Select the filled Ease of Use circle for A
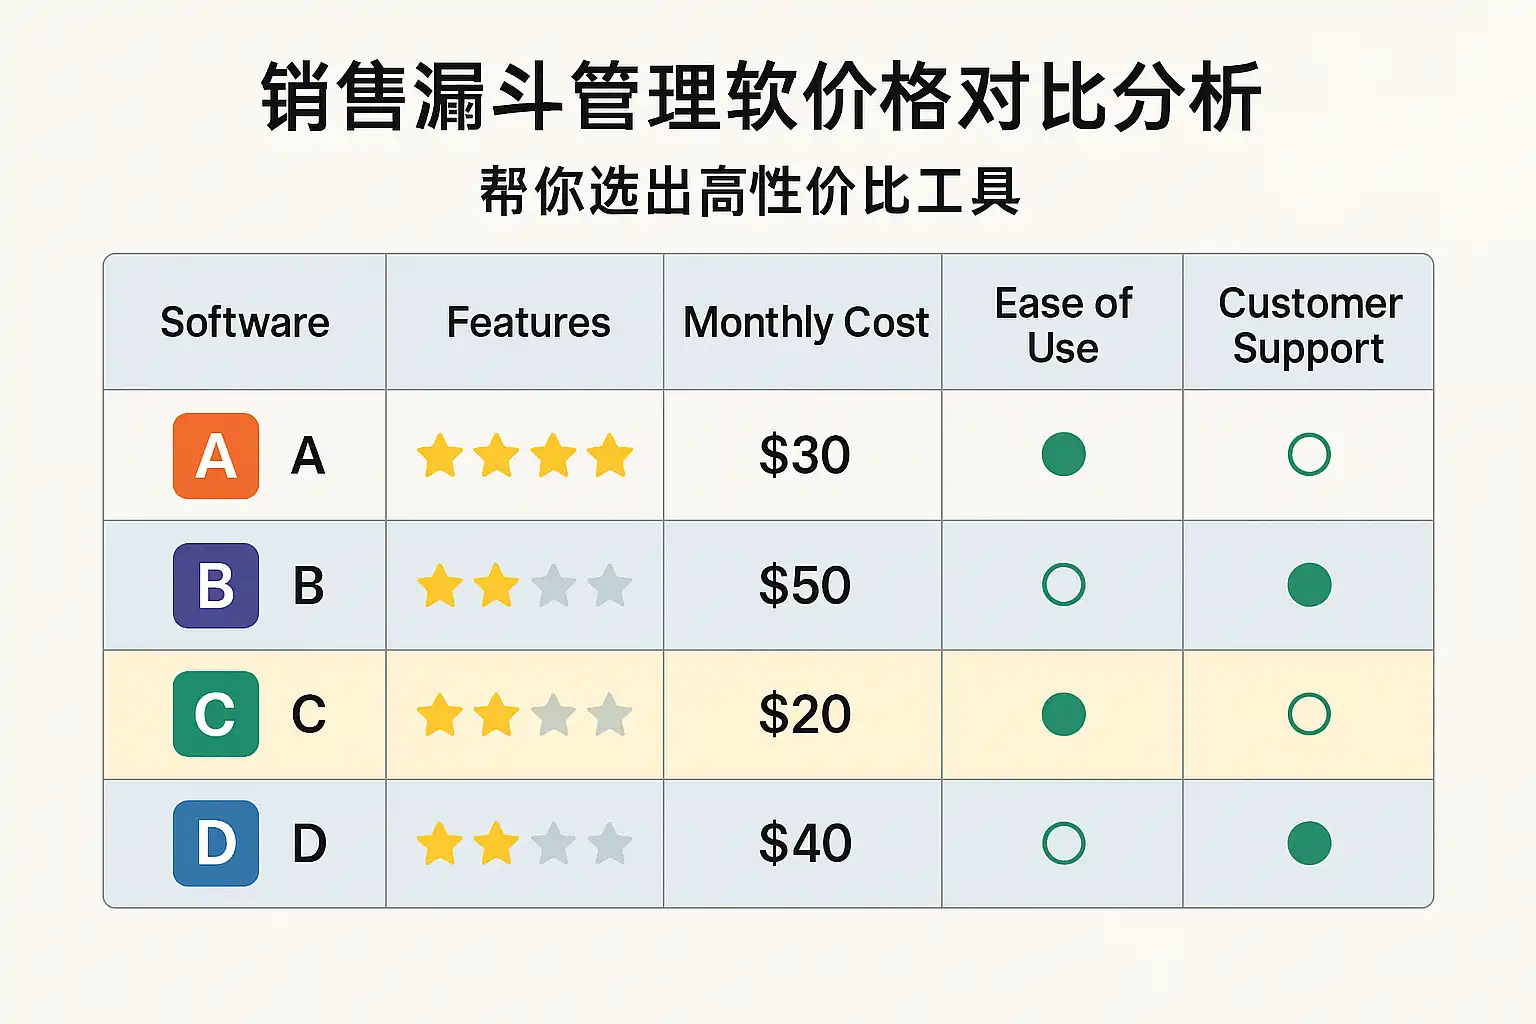Image resolution: width=1536 pixels, height=1024 pixels. (1063, 454)
